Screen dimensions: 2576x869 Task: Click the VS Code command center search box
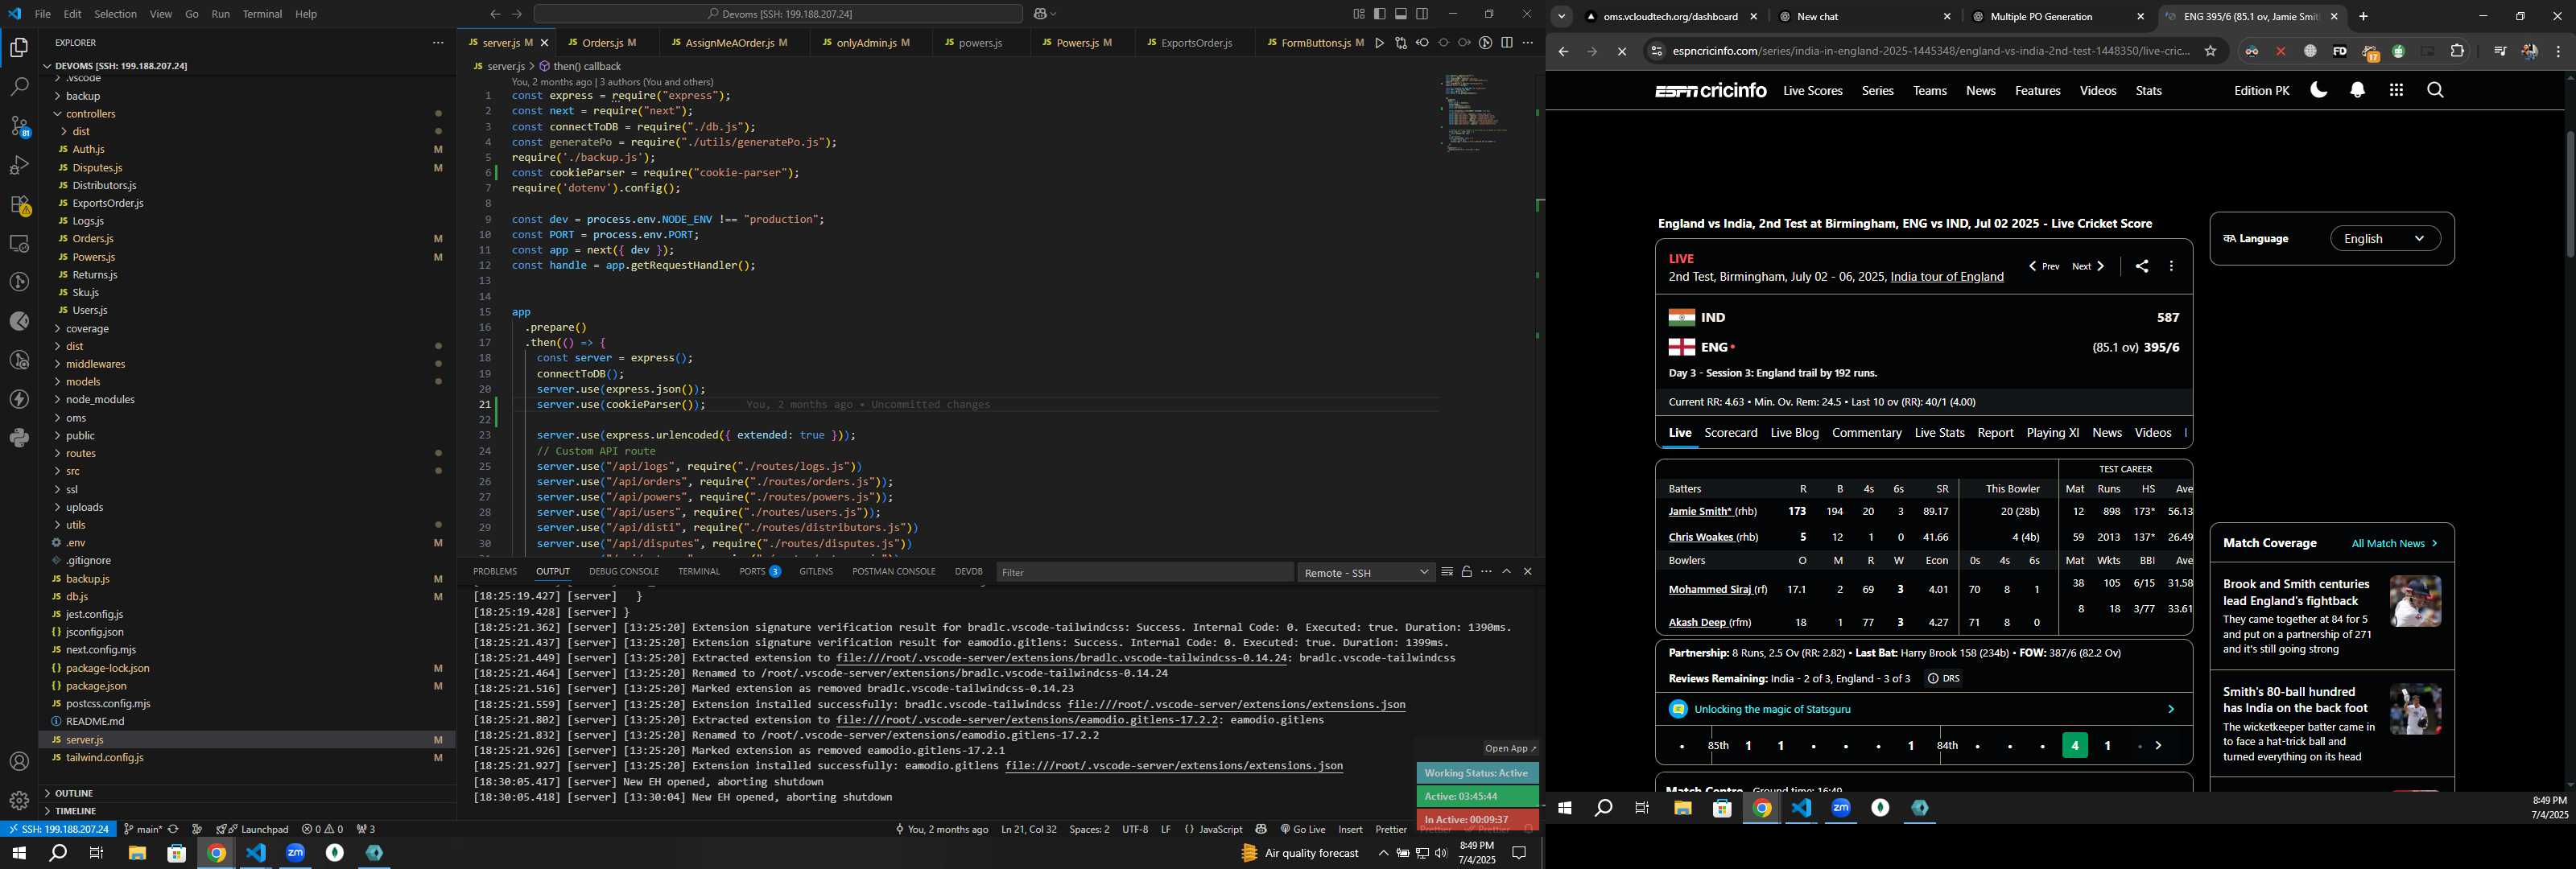778,14
